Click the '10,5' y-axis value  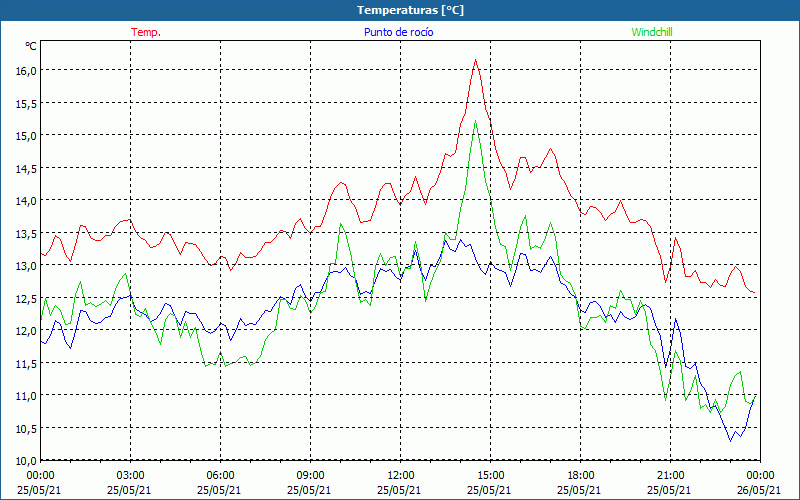tap(27, 429)
